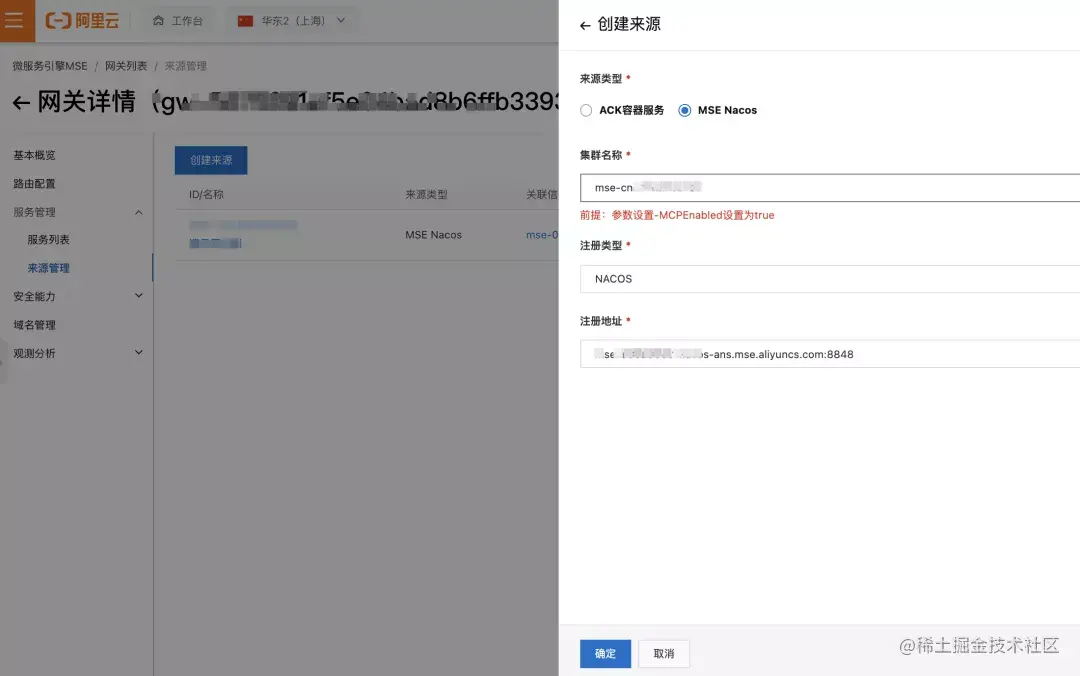Screen dimensions: 1080x676
Task: Click the blue 创建来源 button
Action: pyautogui.click(x=211, y=160)
